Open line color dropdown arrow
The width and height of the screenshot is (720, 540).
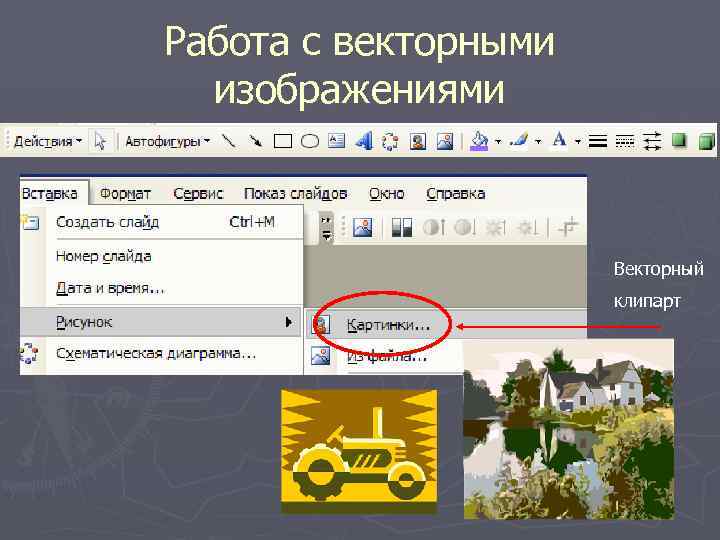pyautogui.click(x=538, y=141)
